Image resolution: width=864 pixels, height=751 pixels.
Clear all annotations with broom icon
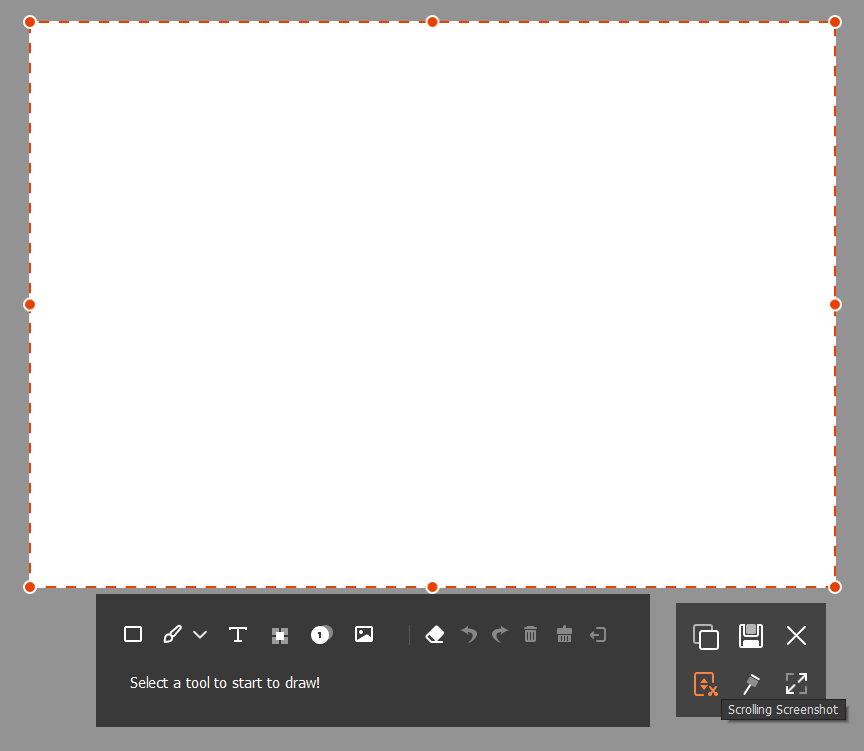pos(564,634)
